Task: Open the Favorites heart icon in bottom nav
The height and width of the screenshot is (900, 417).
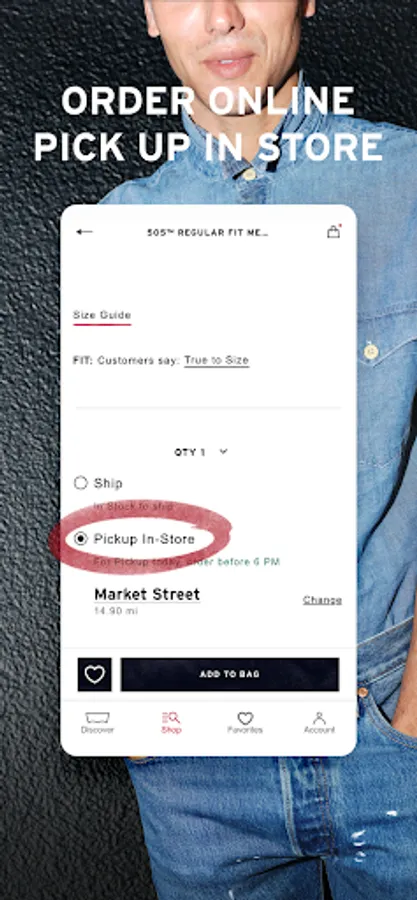Action: click(x=245, y=718)
